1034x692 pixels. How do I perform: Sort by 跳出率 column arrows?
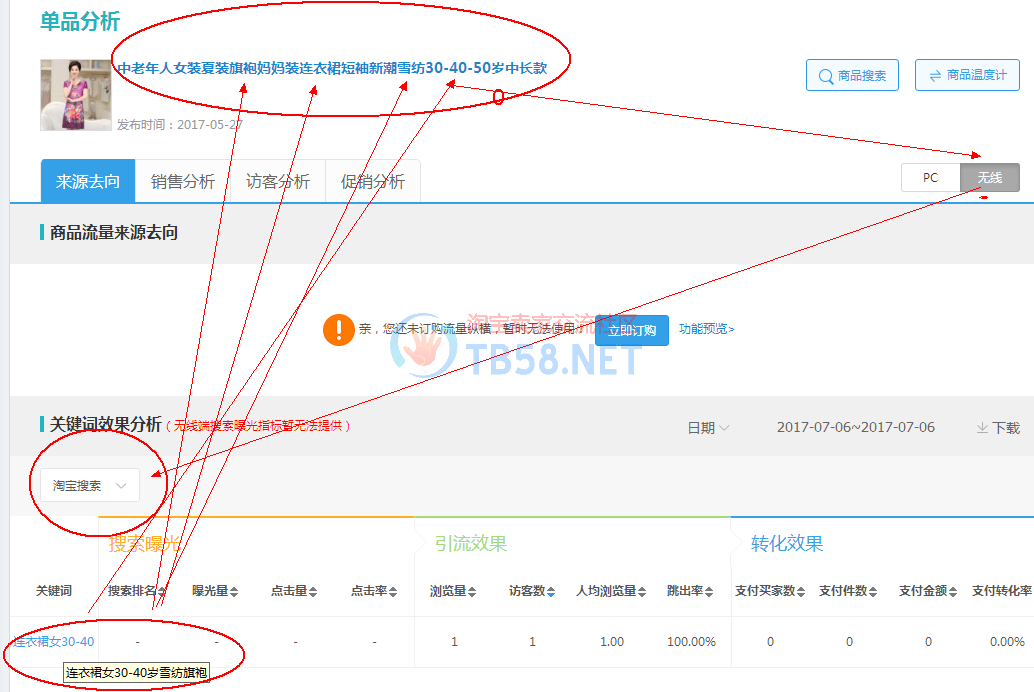click(710, 591)
